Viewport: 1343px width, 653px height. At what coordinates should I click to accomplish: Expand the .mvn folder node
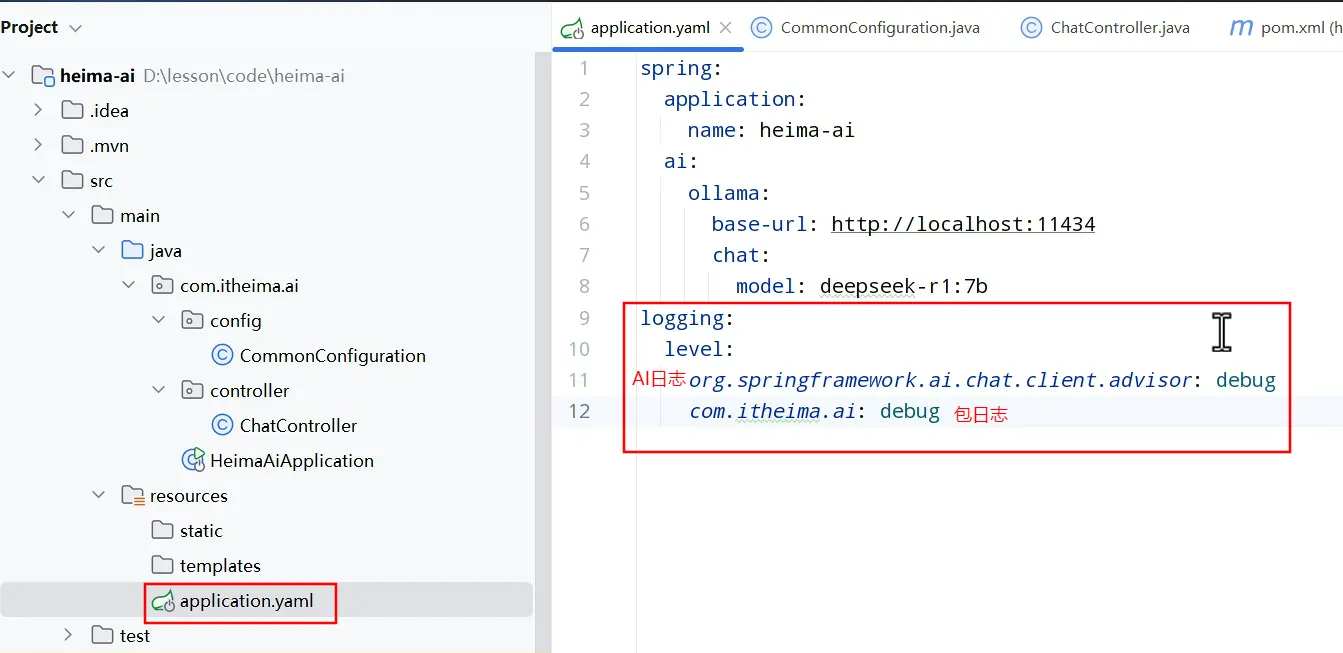38,145
